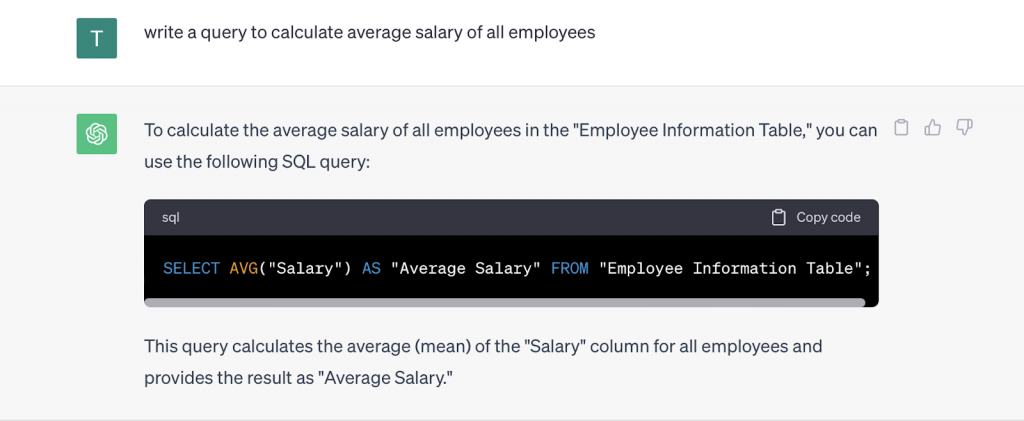Screen dimensions: 1024x421
Task: Click the clipboard icon beside Copy code
Action: (778, 217)
